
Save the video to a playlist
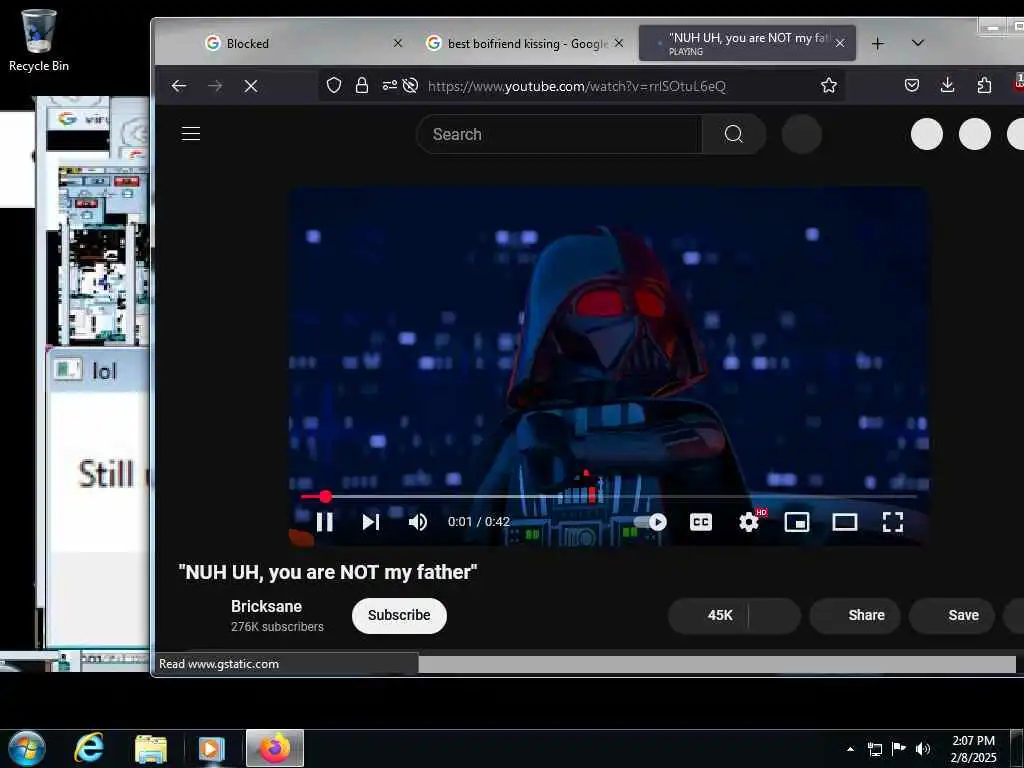[952, 615]
